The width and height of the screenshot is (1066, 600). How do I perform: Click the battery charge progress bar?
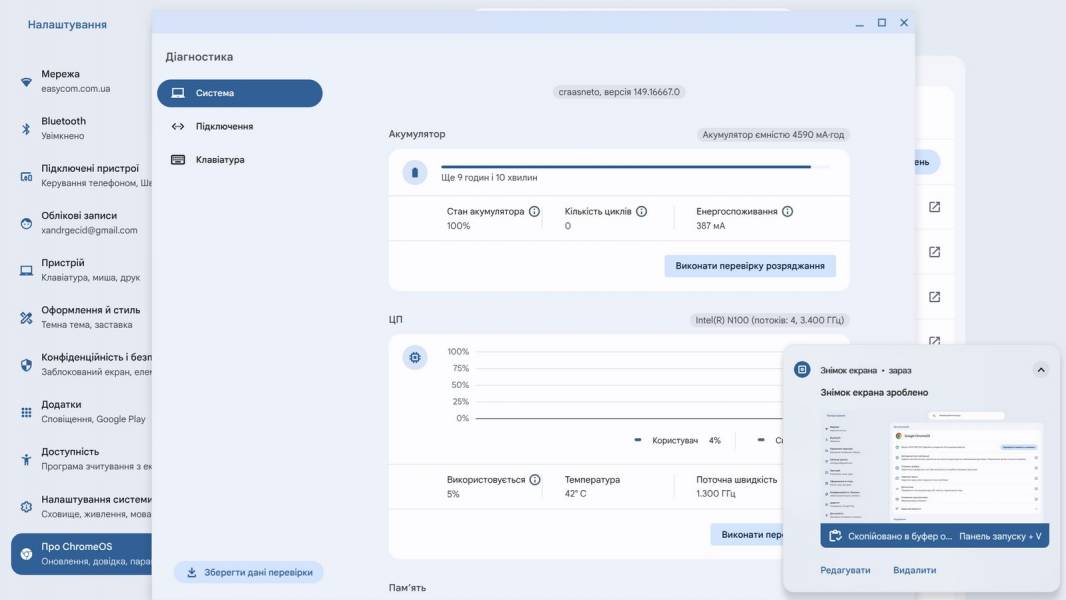point(635,166)
